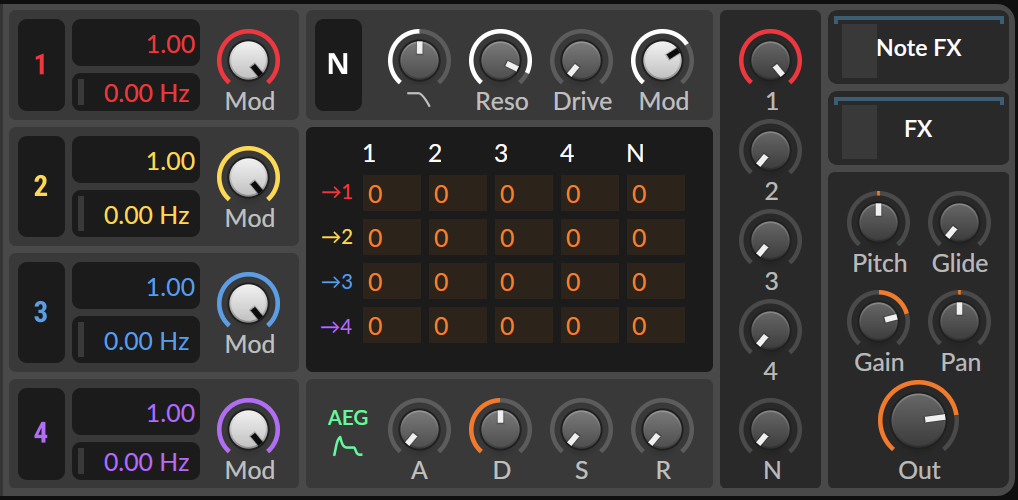The height and width of the screenshot is (500, 1018).
Task: Click matrix cell column N into →1
Action: [x=656, y=193]
